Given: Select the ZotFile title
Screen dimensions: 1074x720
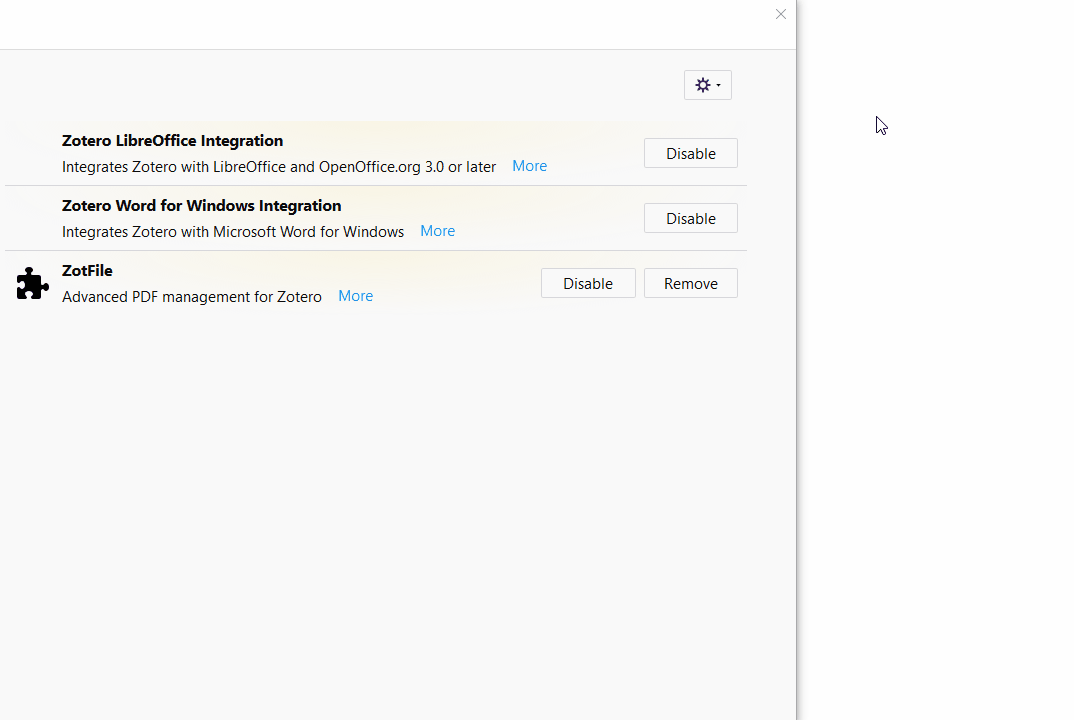Looking at the screenshot, I should [x=87, y=271].
